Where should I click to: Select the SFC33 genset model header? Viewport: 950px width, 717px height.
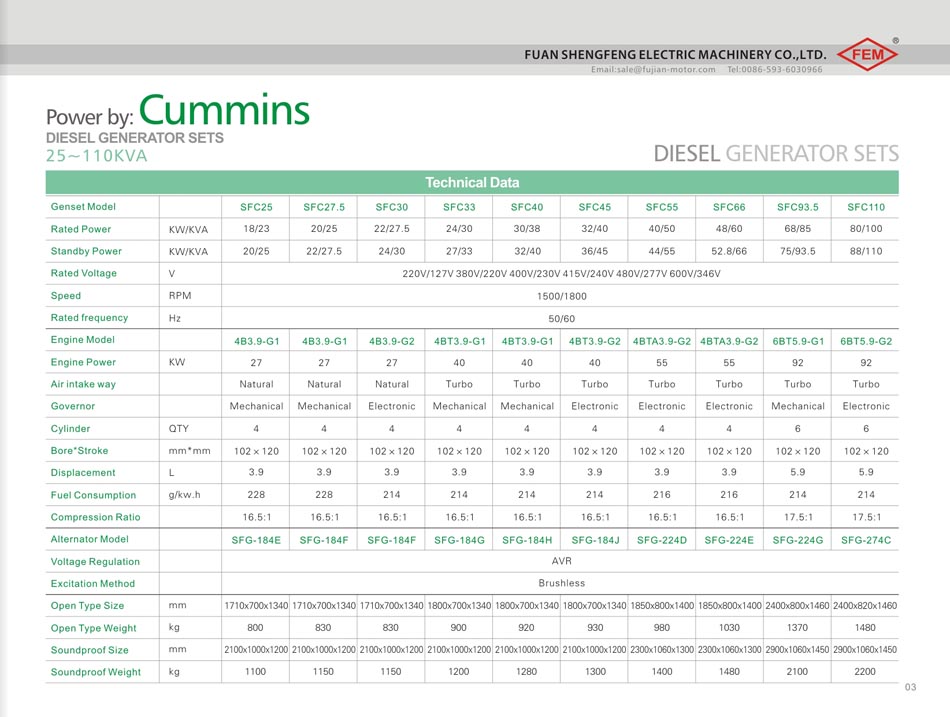[459, 207]
